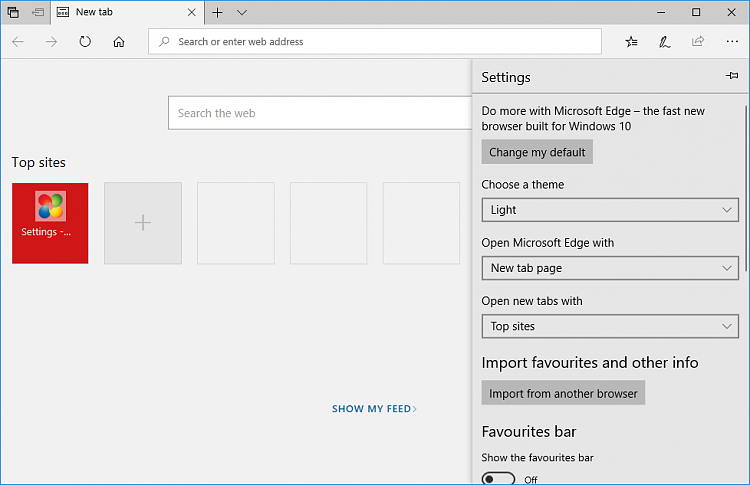Go forward with the forward arrow

(x=51, y=42)
